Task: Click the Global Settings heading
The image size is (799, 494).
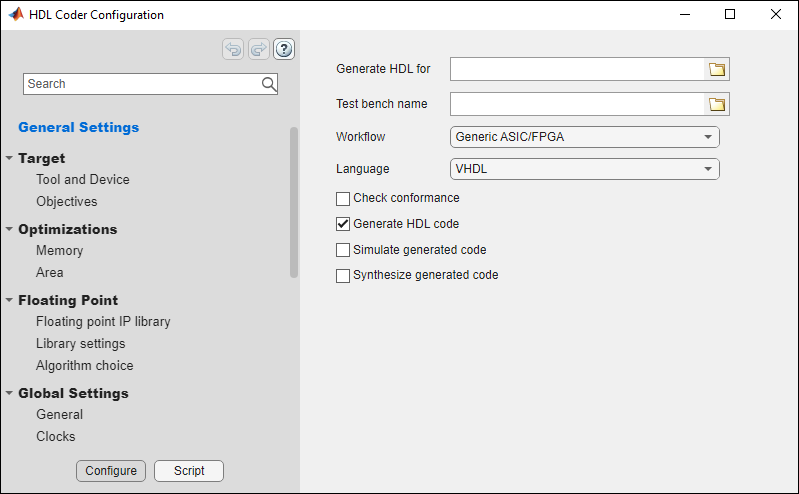Action: [x=73, y=393]
